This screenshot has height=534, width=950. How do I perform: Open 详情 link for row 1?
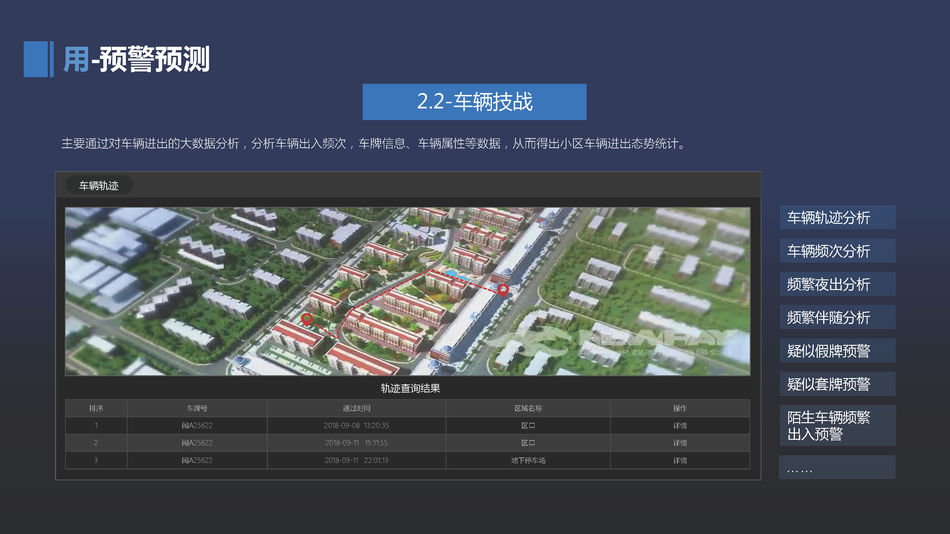coord(680,426)
